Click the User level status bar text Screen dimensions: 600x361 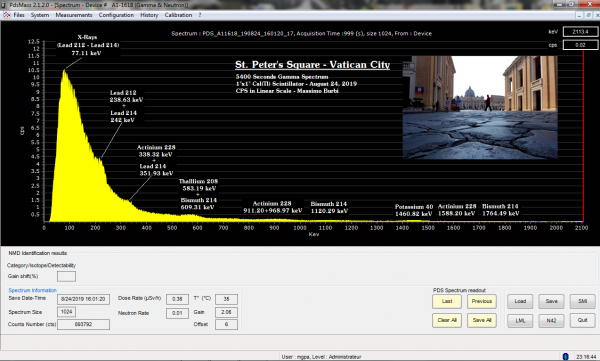(321, 357)
